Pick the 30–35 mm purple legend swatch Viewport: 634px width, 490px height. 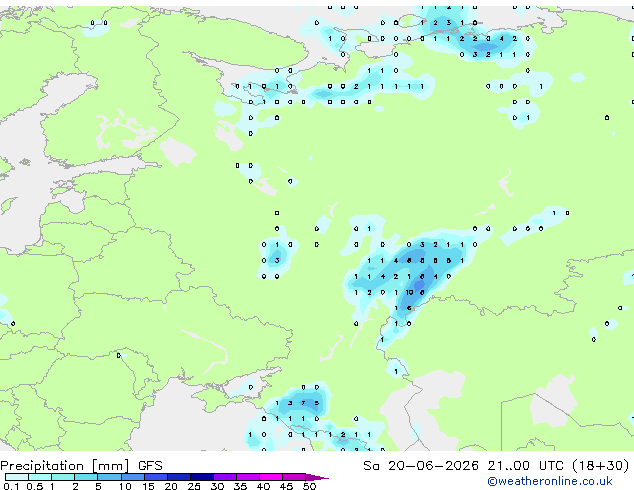pyautogui.click(x=224, y=477)
